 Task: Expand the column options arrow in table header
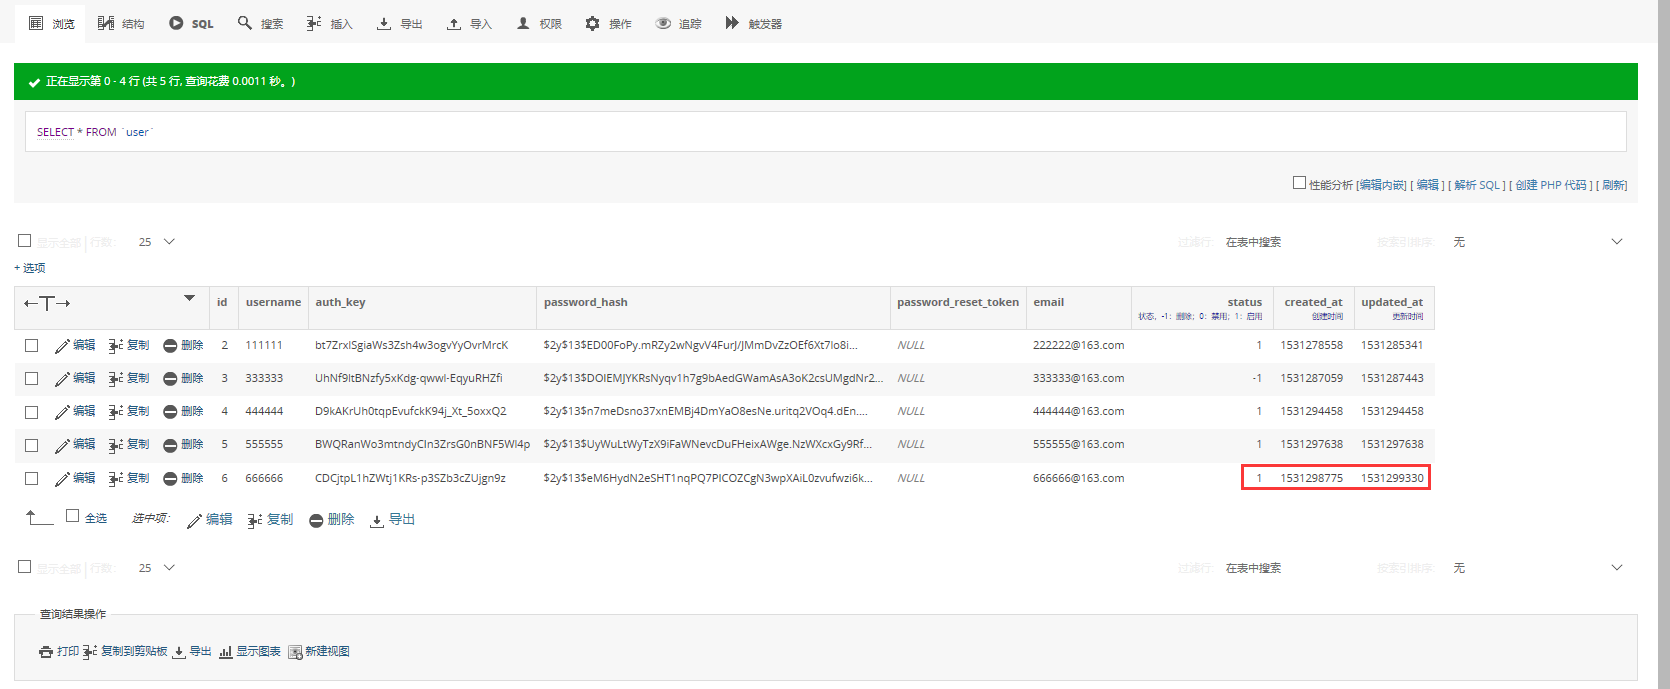click(189, 298)
